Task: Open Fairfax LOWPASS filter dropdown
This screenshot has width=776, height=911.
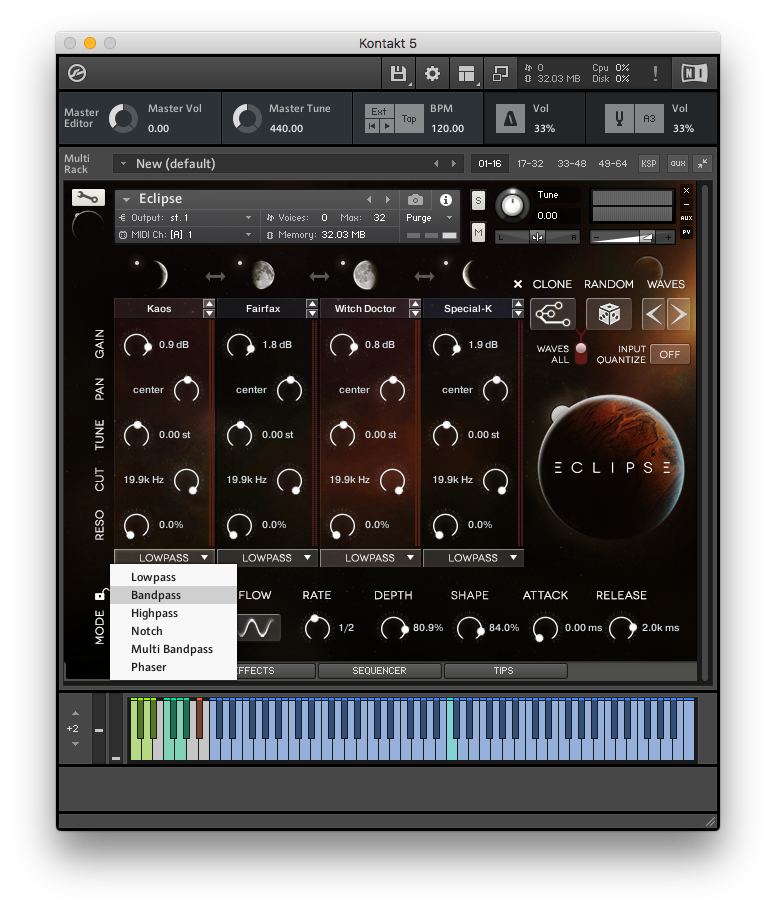Action: click(x=268, y=558)
